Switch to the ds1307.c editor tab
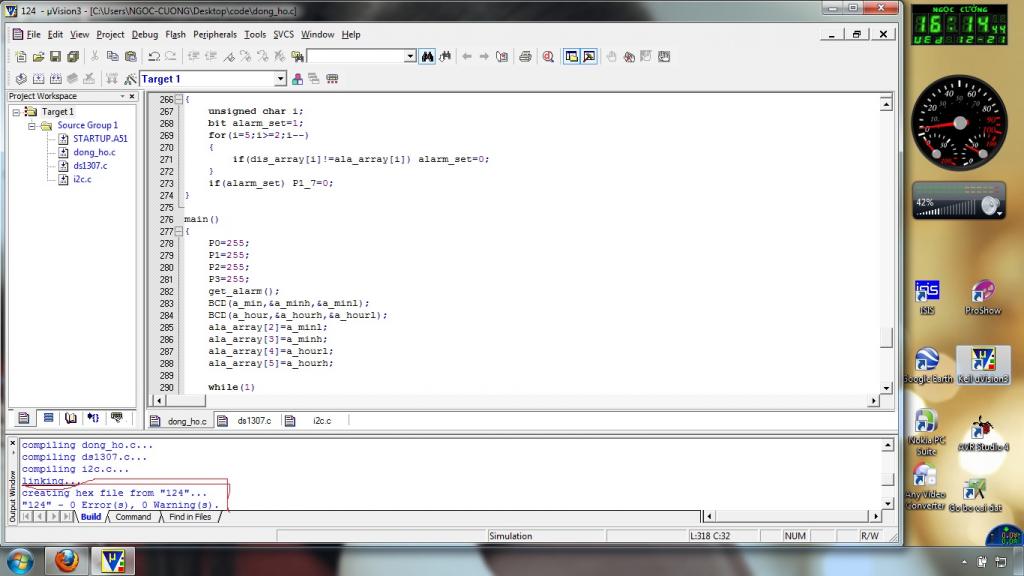This screenshot has width=1024, height=576. 246,421
